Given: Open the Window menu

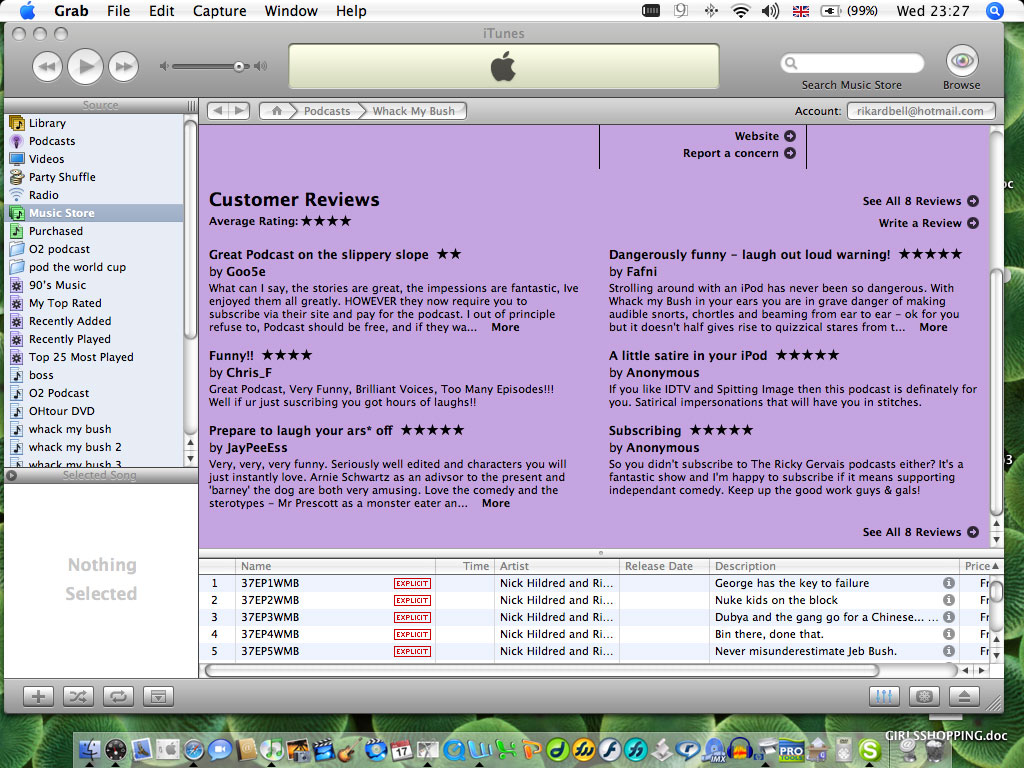Looking at the screenshot, I should (x=291, y=11).
